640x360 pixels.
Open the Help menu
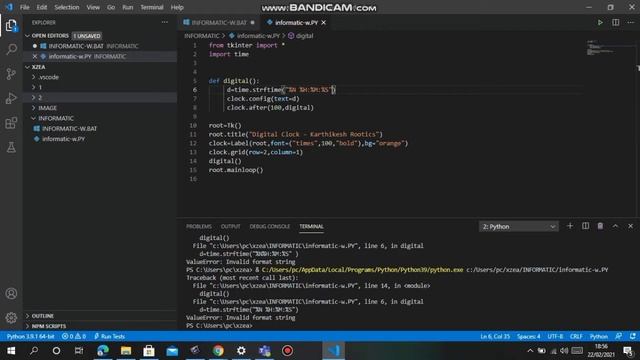tap(177, 7)
